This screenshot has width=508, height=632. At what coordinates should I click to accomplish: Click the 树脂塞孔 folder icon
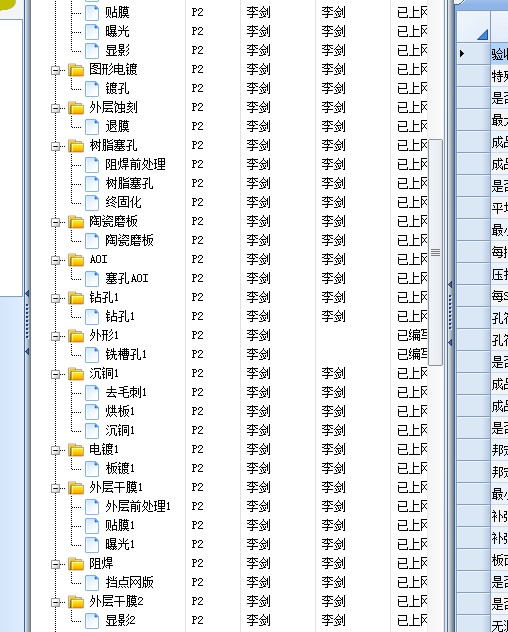pyautogui.click(x=76, y=146)
